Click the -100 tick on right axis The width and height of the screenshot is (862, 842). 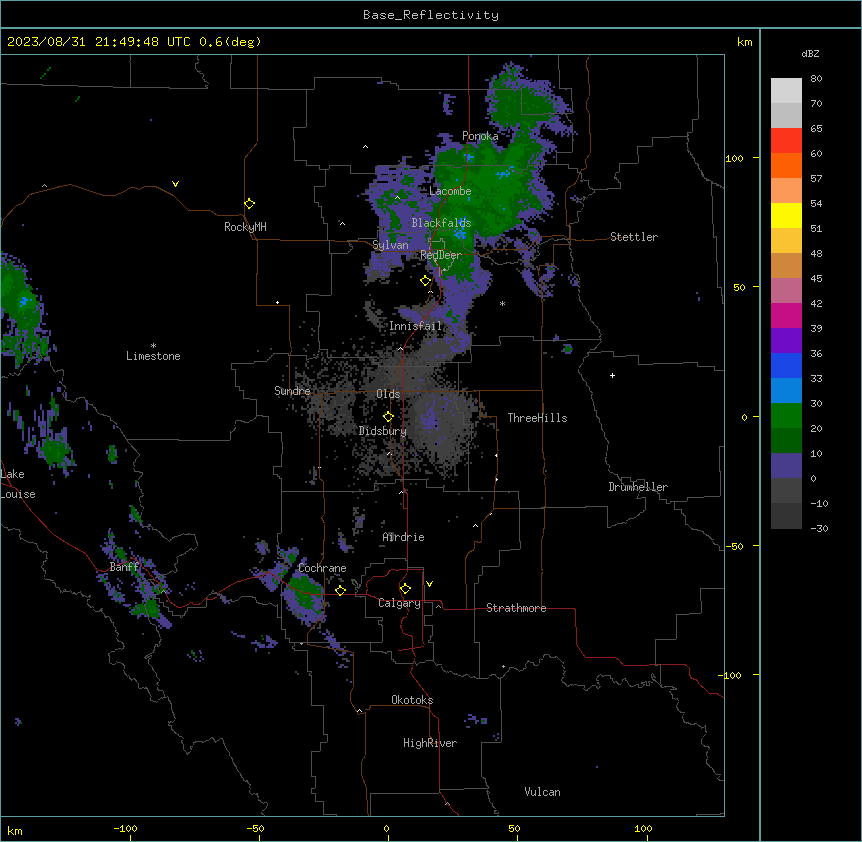(731, 675)
